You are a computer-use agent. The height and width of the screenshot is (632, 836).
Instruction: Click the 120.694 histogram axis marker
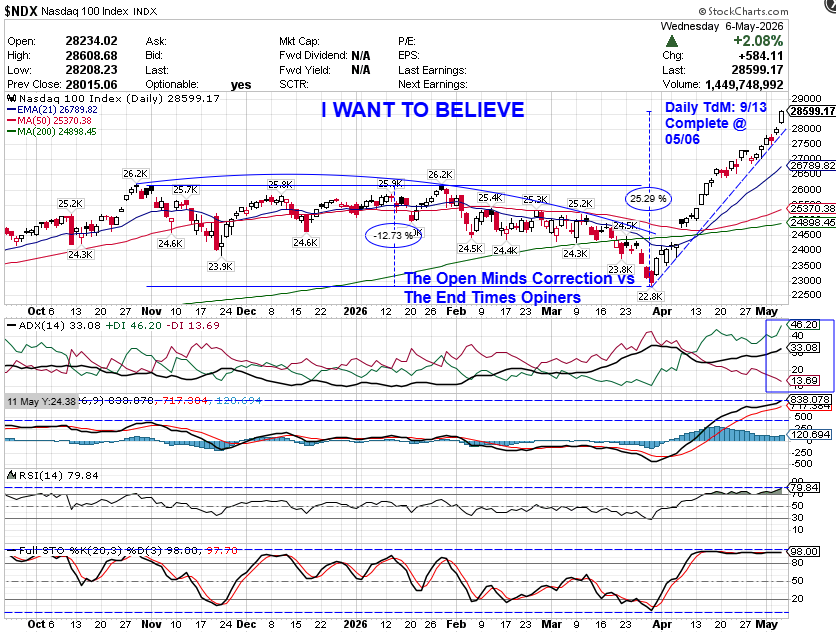click(809, 435)
